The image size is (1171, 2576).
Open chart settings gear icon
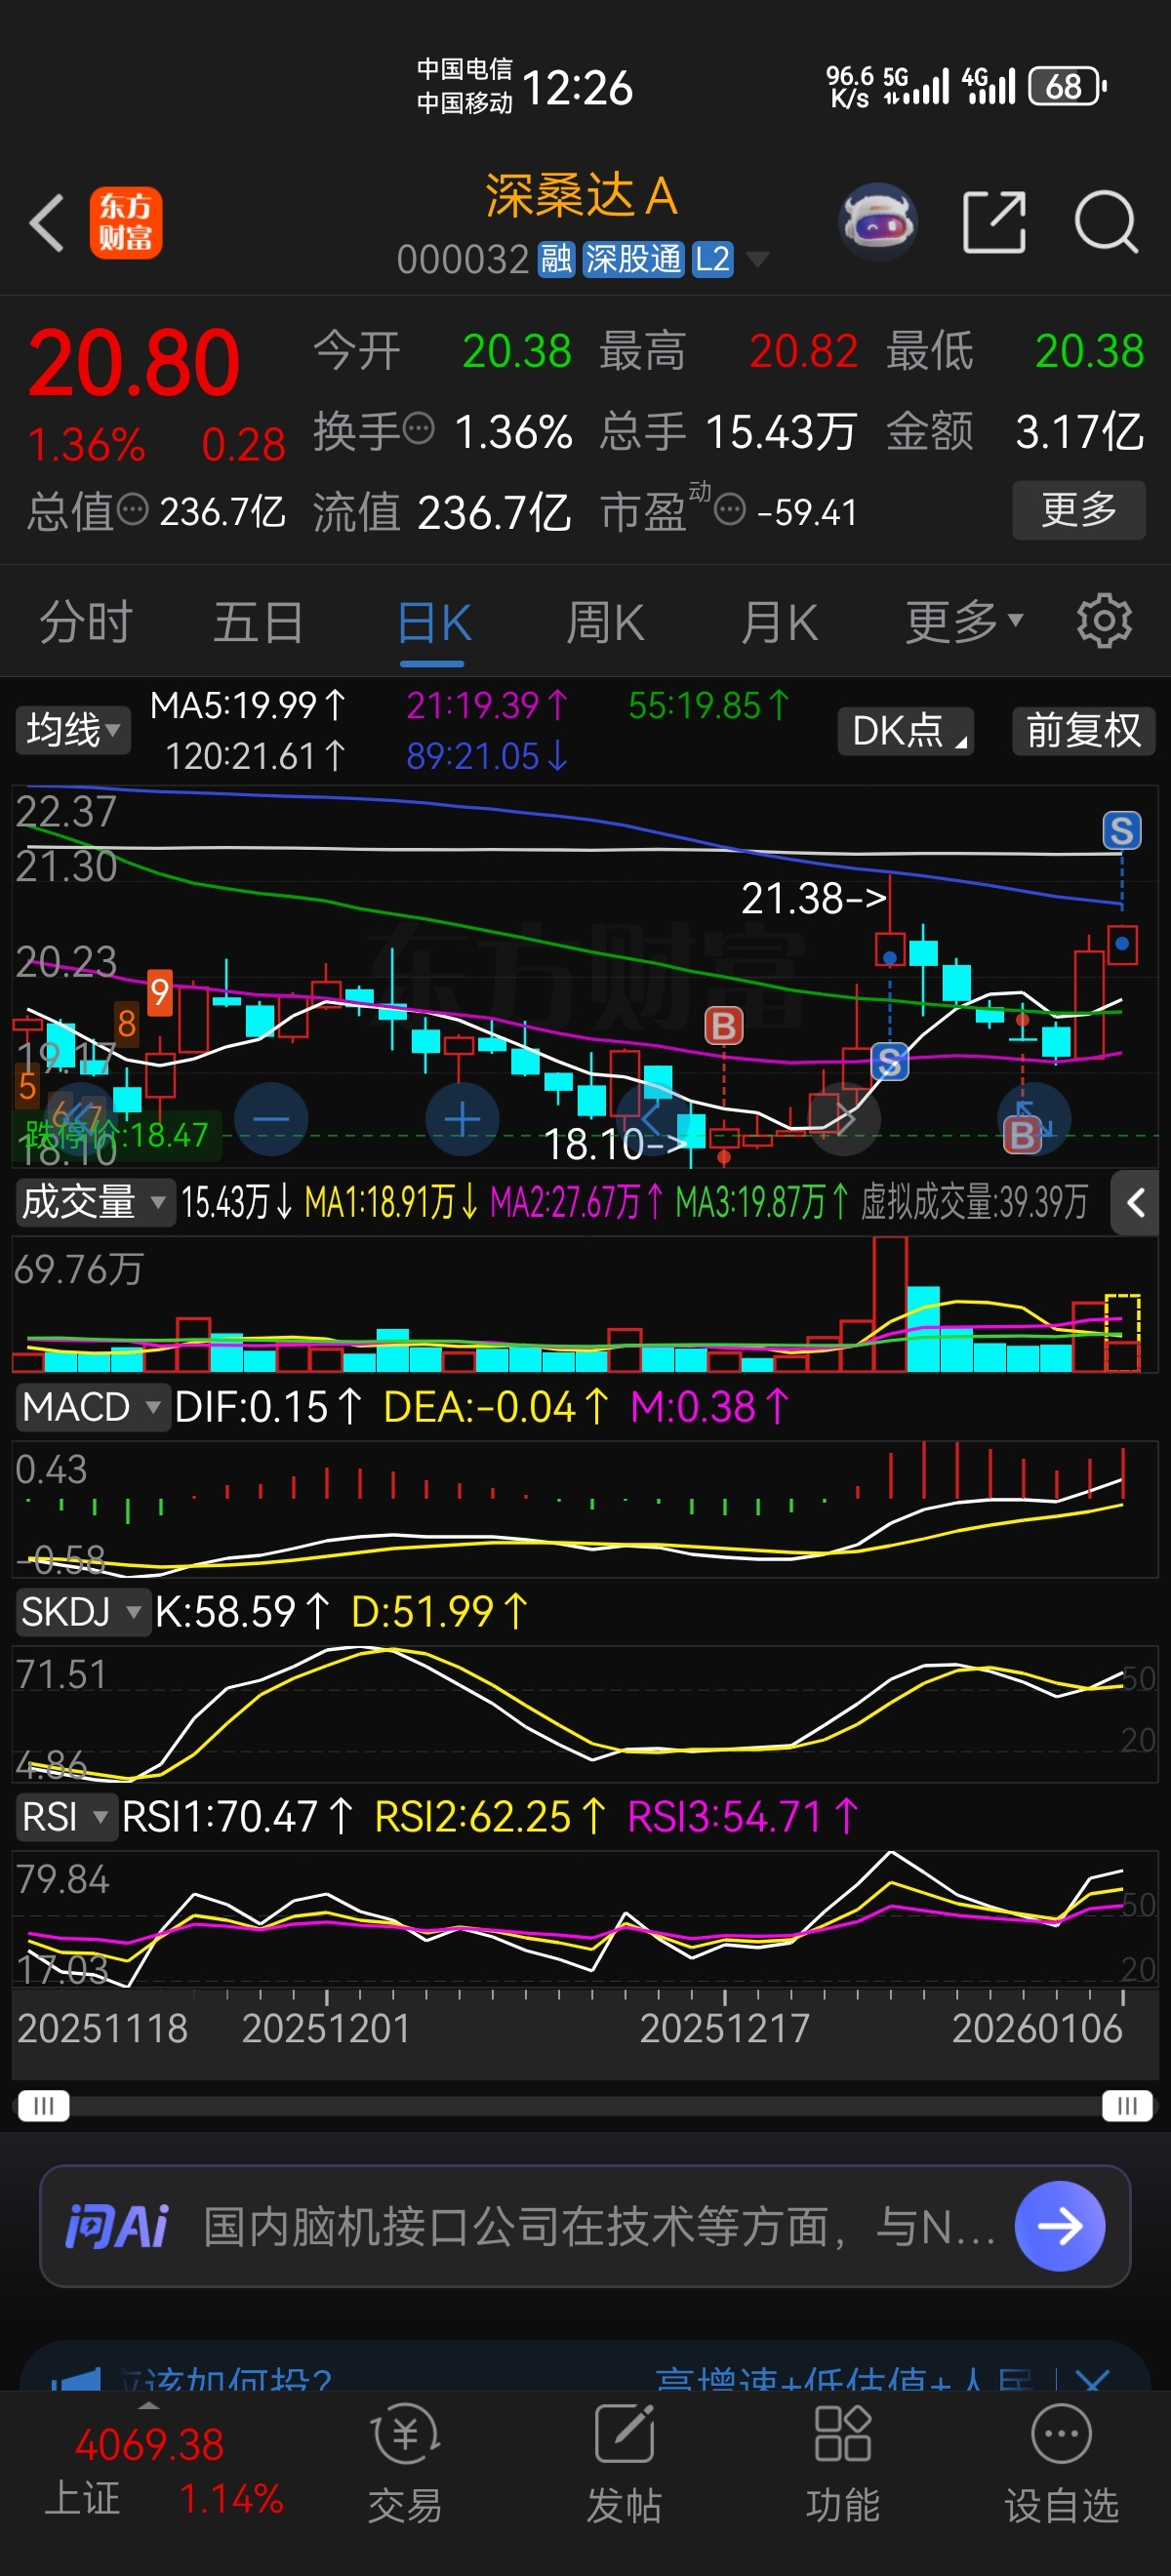click(x=1104, y=621)
